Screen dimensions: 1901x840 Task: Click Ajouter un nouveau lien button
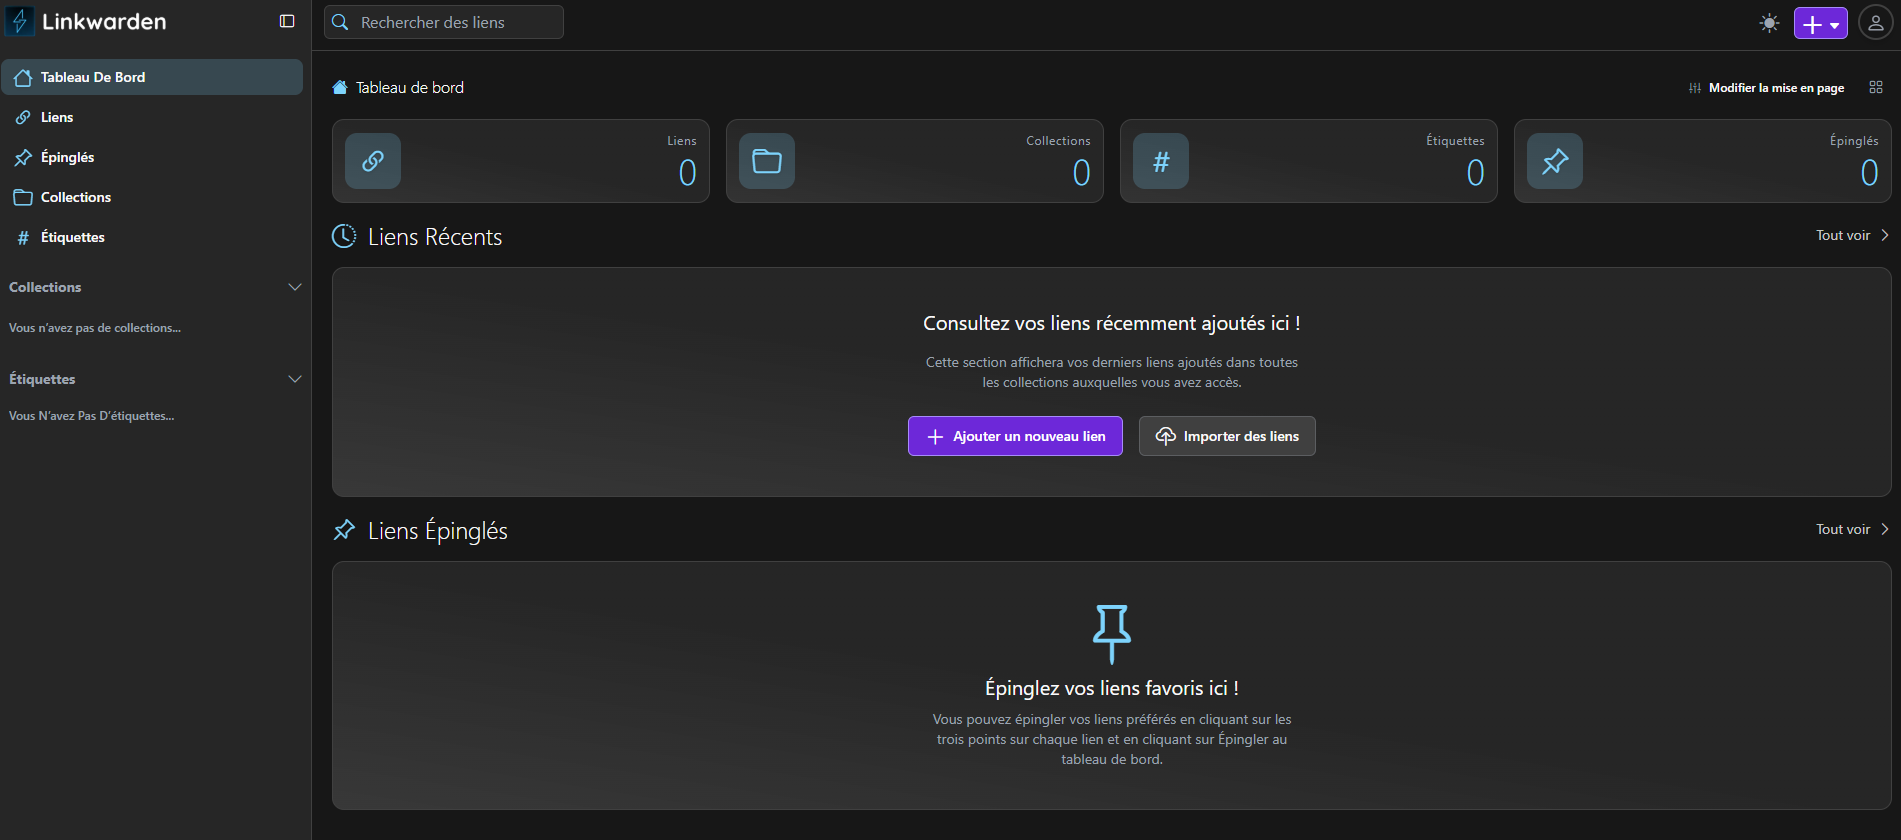tap(1015, 436)
